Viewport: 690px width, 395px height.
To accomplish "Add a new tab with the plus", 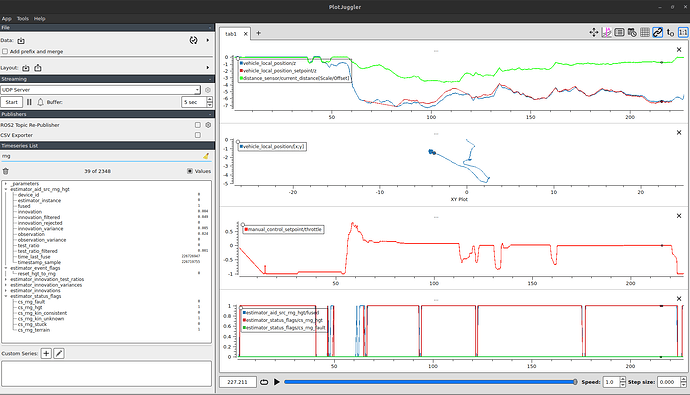I will (x=258, y=33).
